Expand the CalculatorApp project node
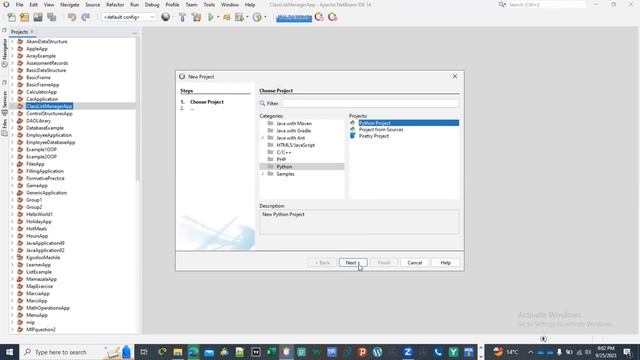 (12, 92)
